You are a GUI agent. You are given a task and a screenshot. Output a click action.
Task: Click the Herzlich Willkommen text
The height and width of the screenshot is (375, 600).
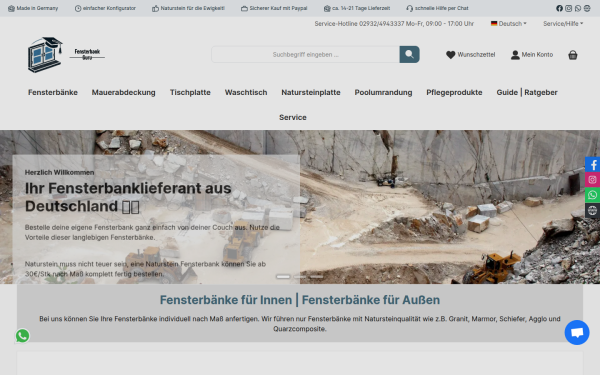pos(59,173)
